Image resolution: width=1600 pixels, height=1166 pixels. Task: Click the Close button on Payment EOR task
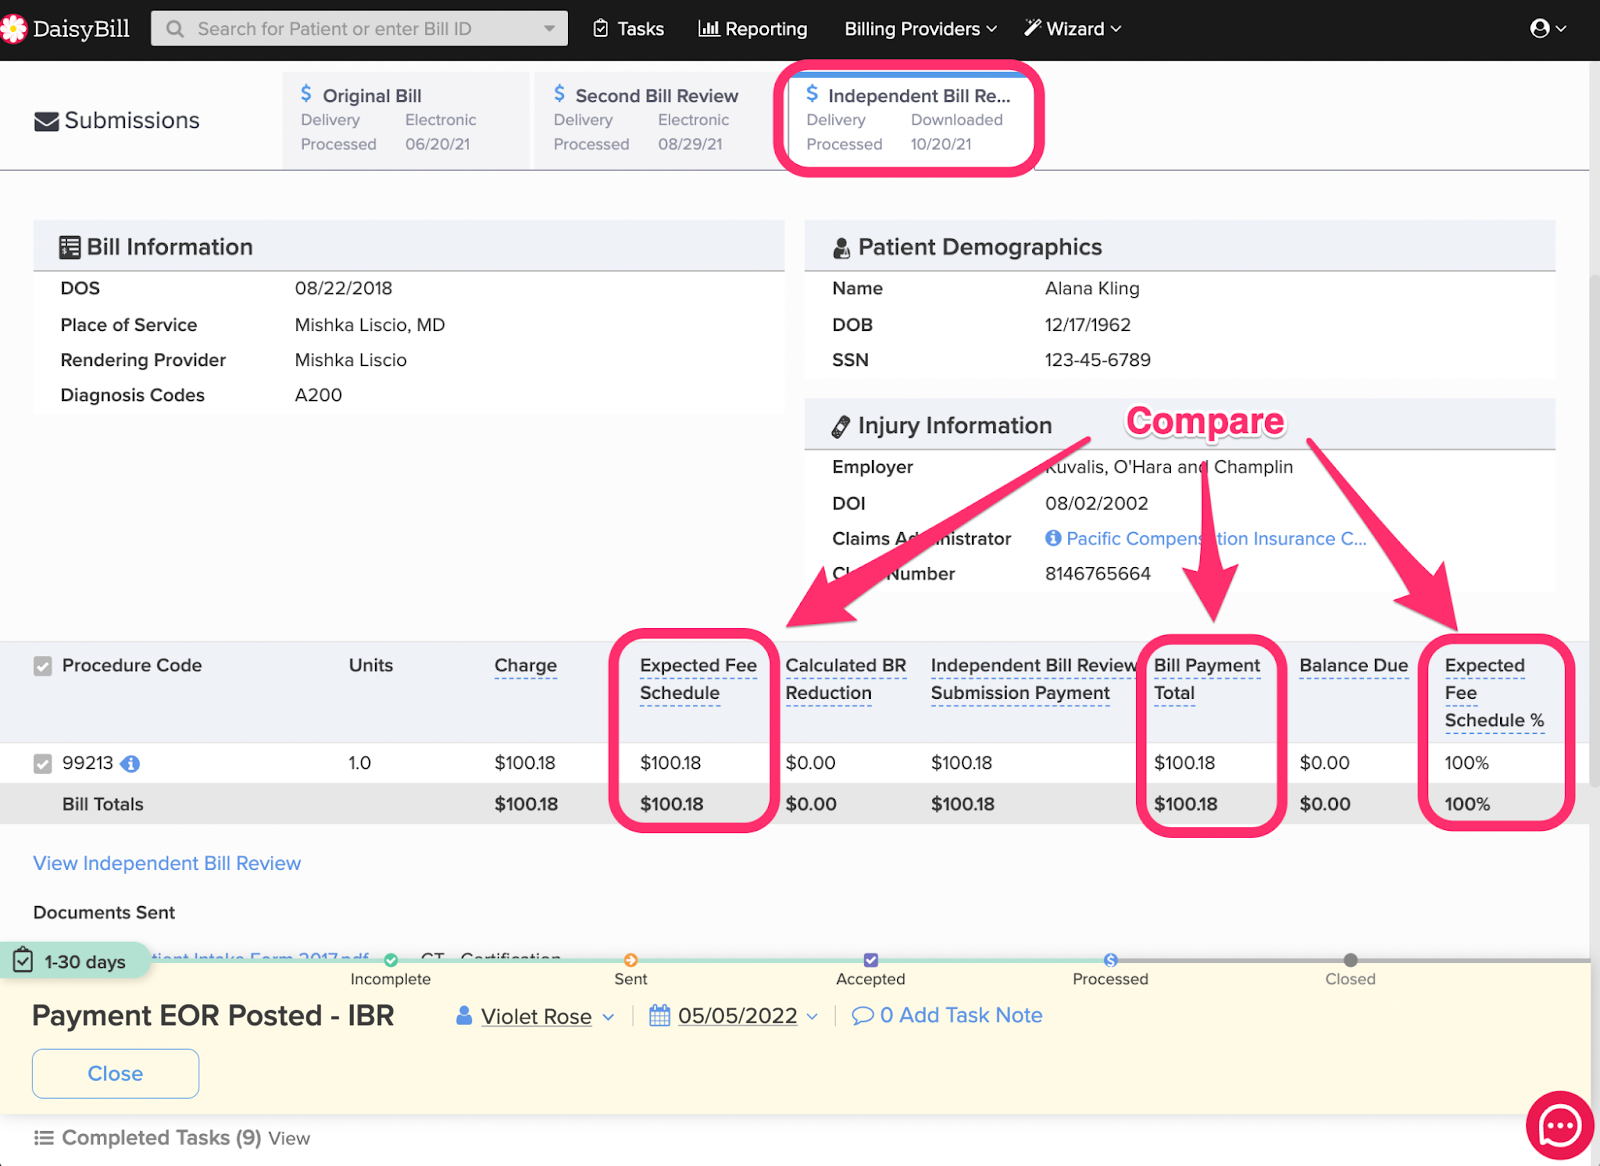click(114, 1073)
